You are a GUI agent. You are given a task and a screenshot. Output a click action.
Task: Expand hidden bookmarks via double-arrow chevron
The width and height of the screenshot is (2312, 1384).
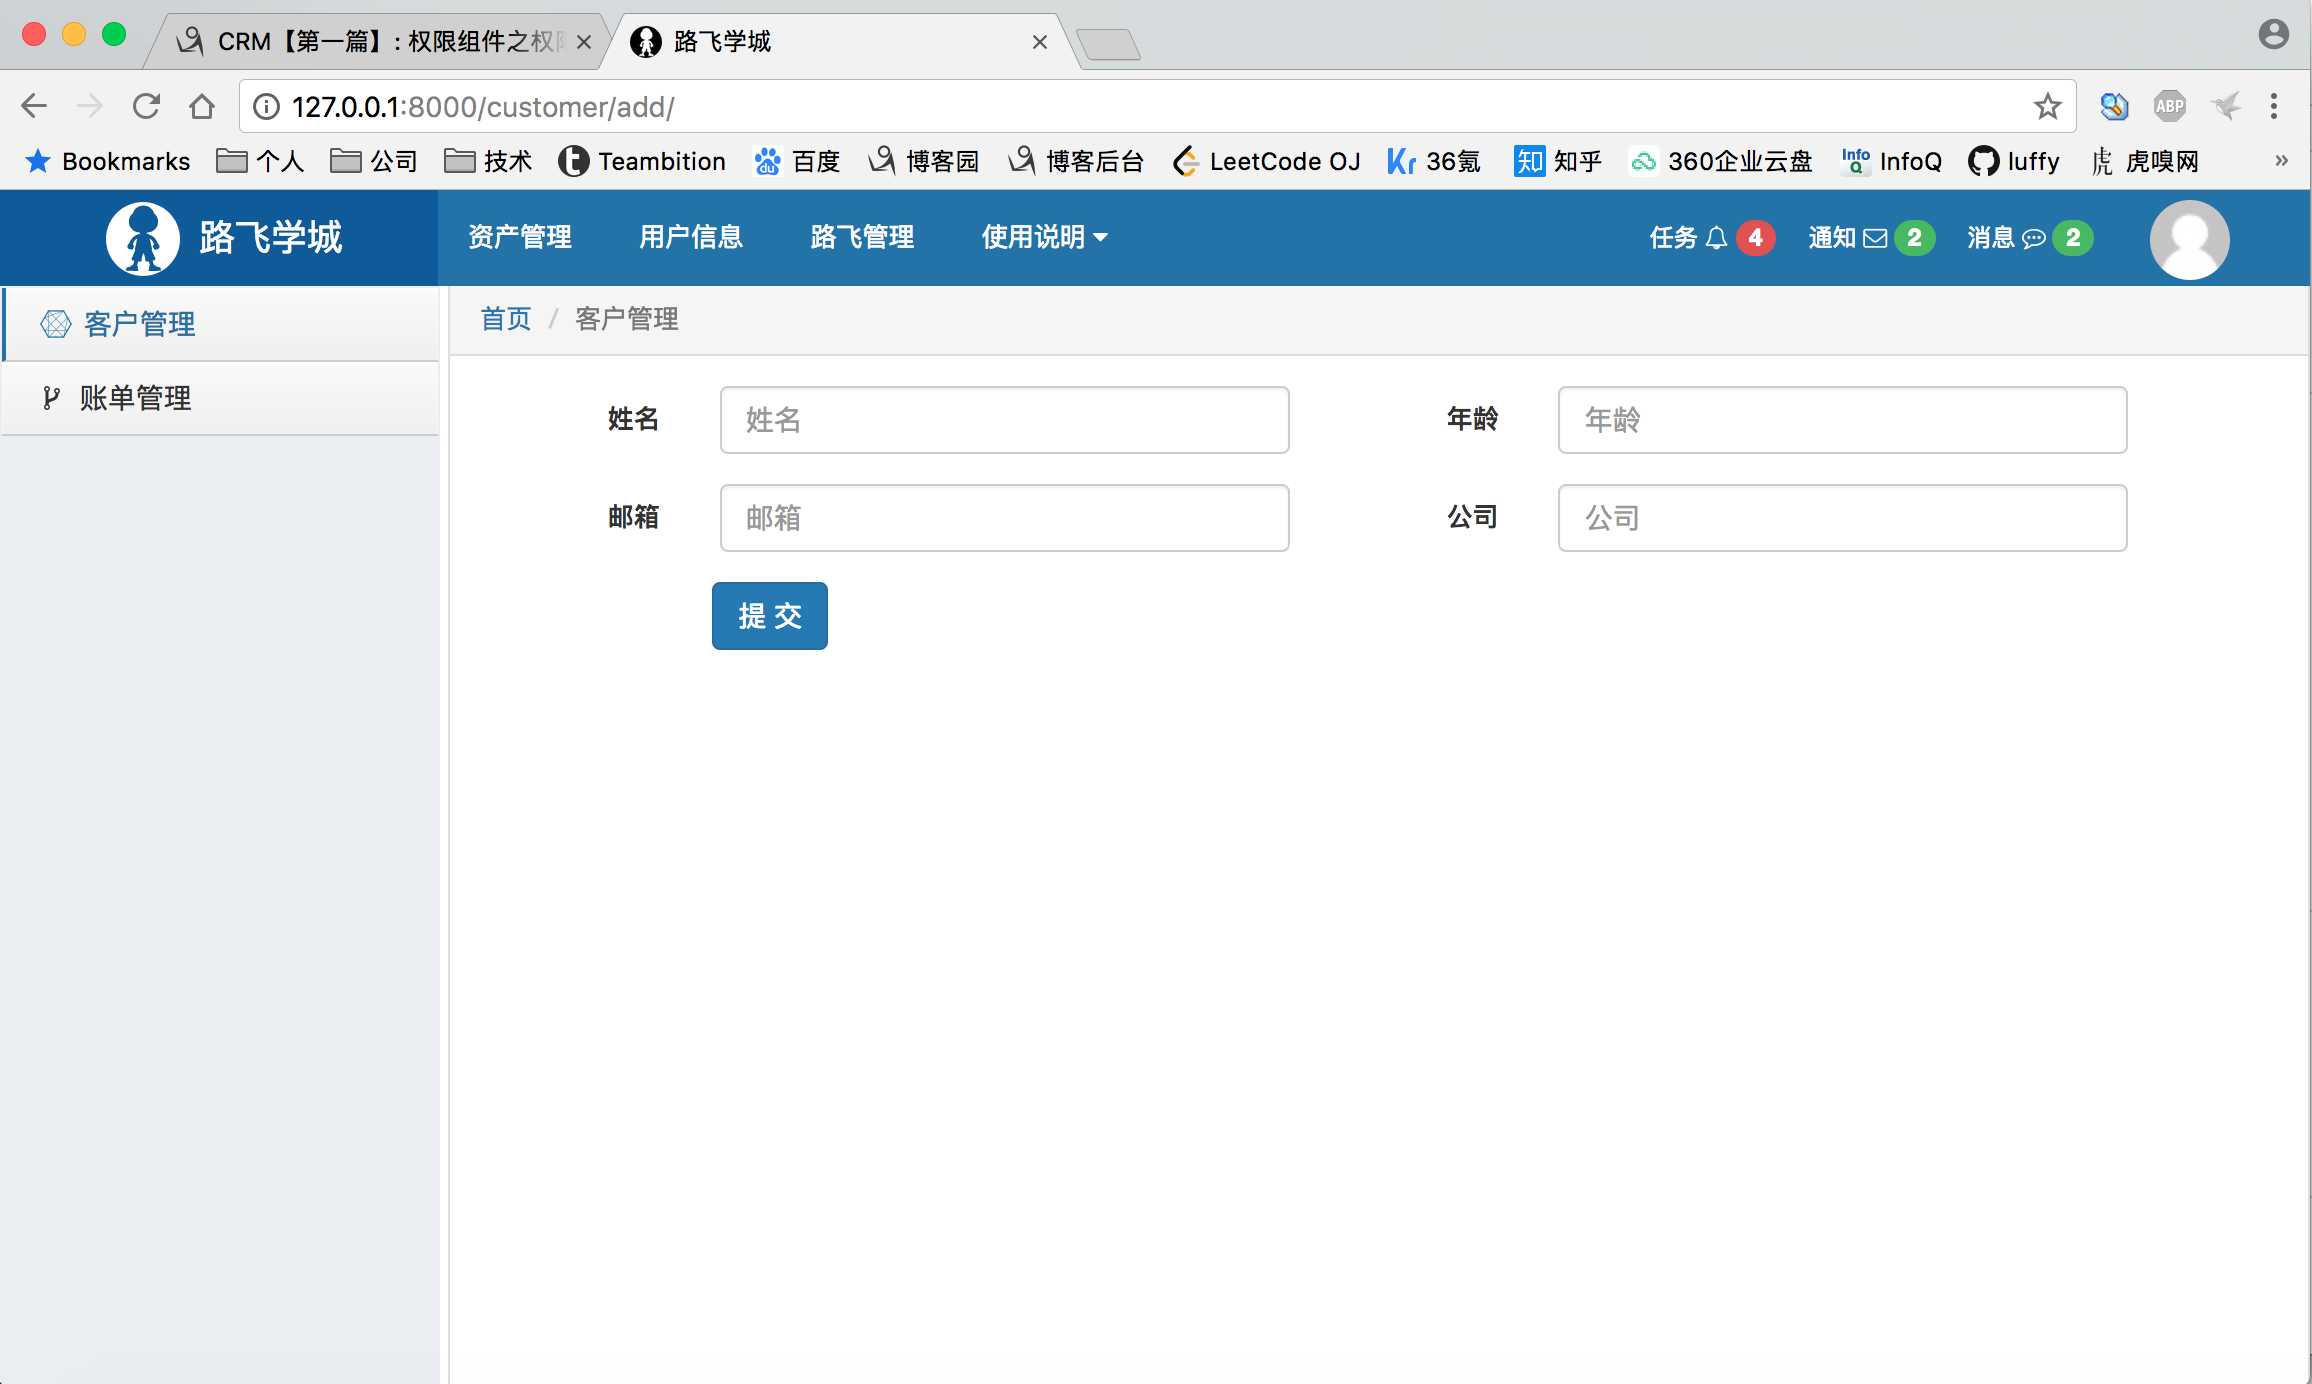tap(2281, 161)
